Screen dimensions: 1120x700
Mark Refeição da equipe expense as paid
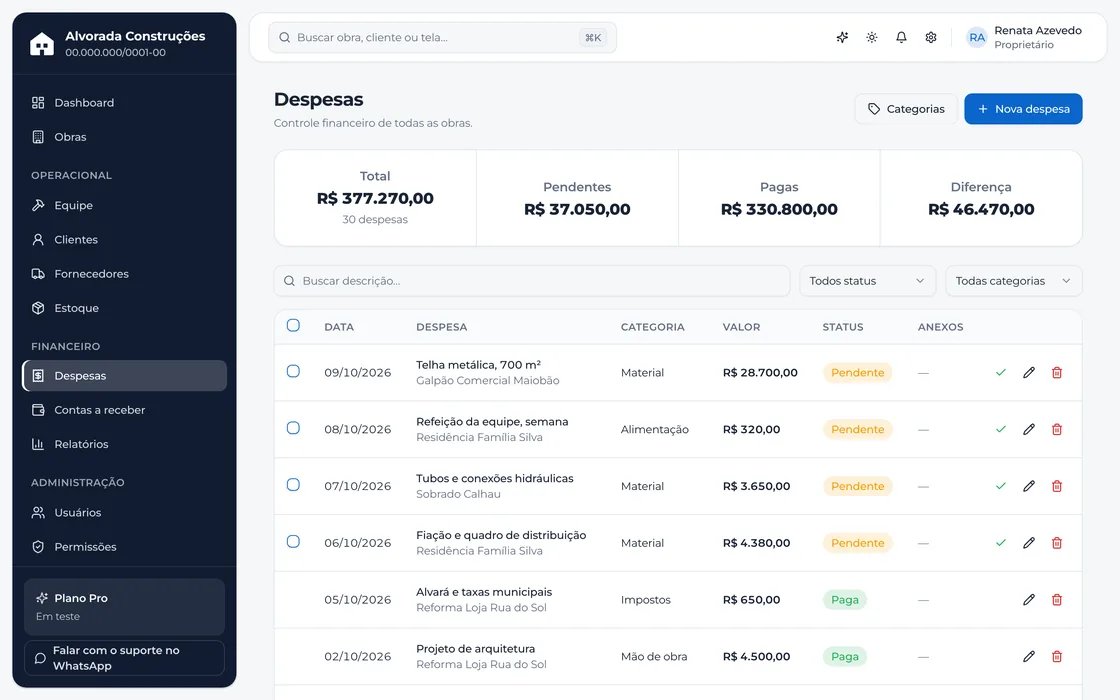pos(1001,429)
